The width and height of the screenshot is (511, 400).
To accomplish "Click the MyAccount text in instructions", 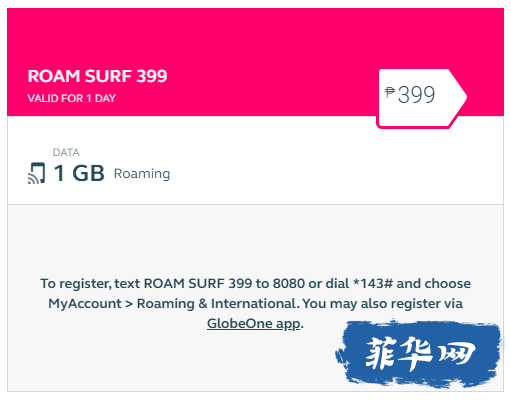I will [85, 304].
